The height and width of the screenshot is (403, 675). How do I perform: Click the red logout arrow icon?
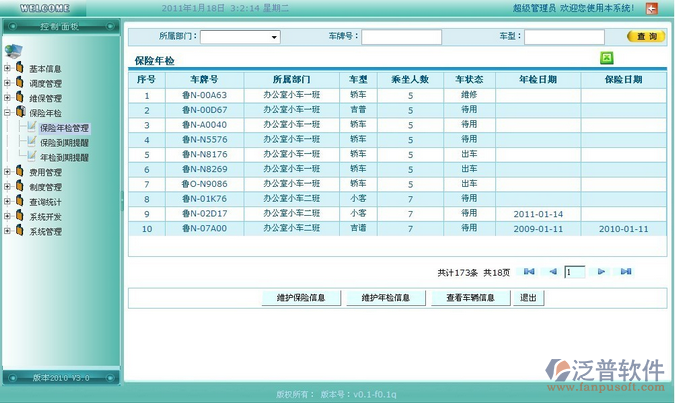pos(652,8)
